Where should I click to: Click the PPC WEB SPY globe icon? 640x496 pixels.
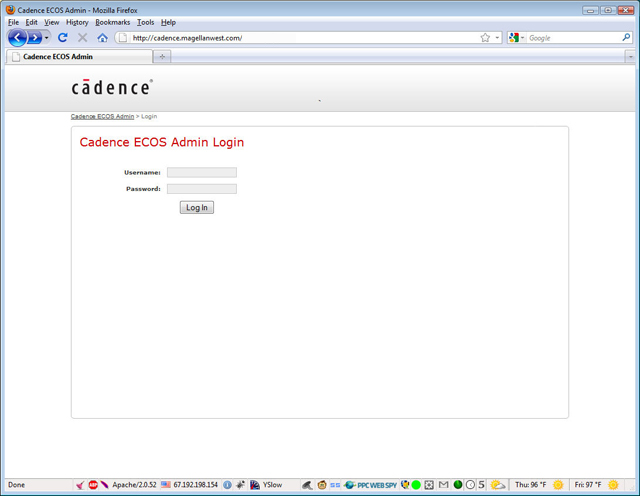click(x=349, y=485)
